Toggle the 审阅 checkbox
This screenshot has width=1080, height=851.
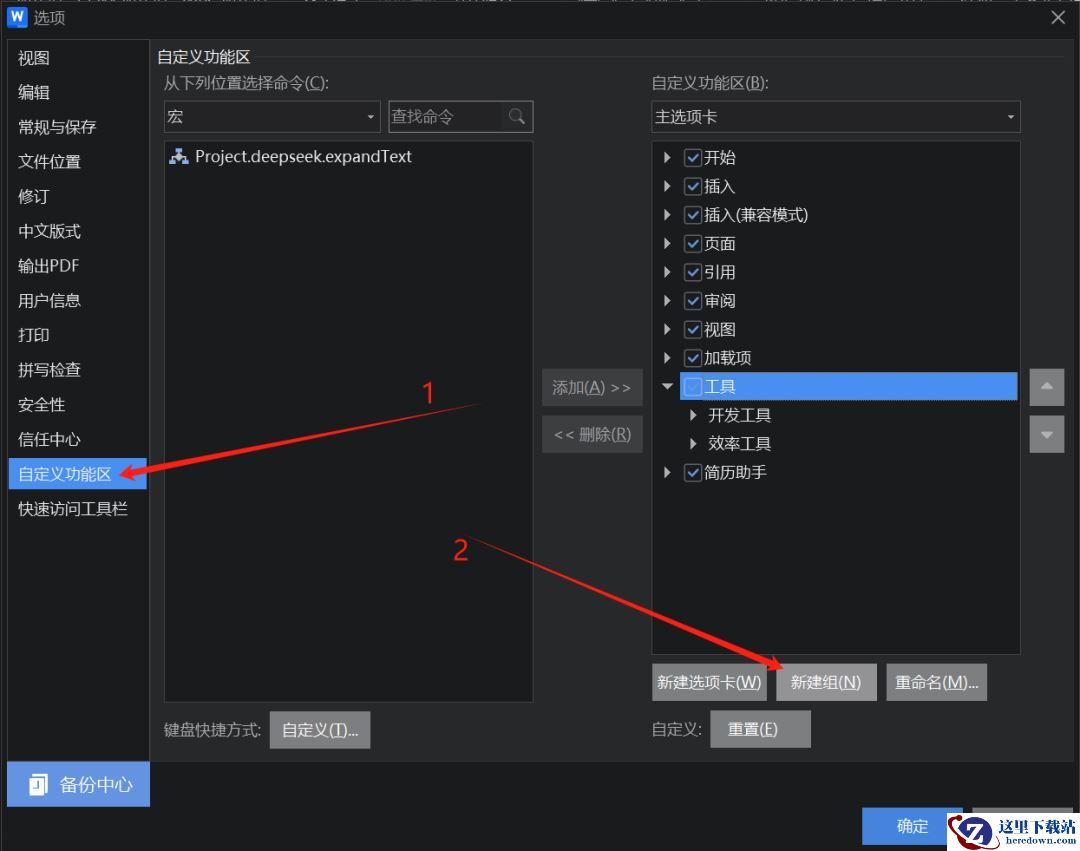[x=693, y=301]
